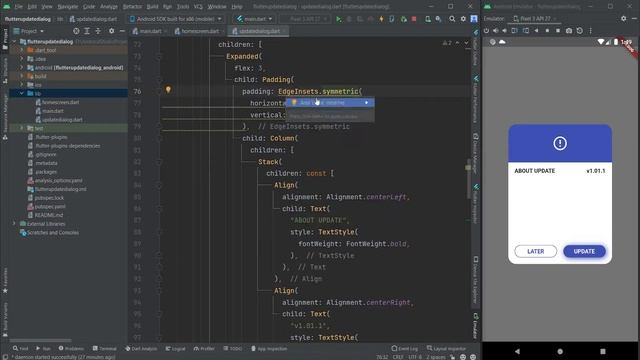Tap the Android home button in the emulator
The image size is (640, 360).
[x=560, y=351]
